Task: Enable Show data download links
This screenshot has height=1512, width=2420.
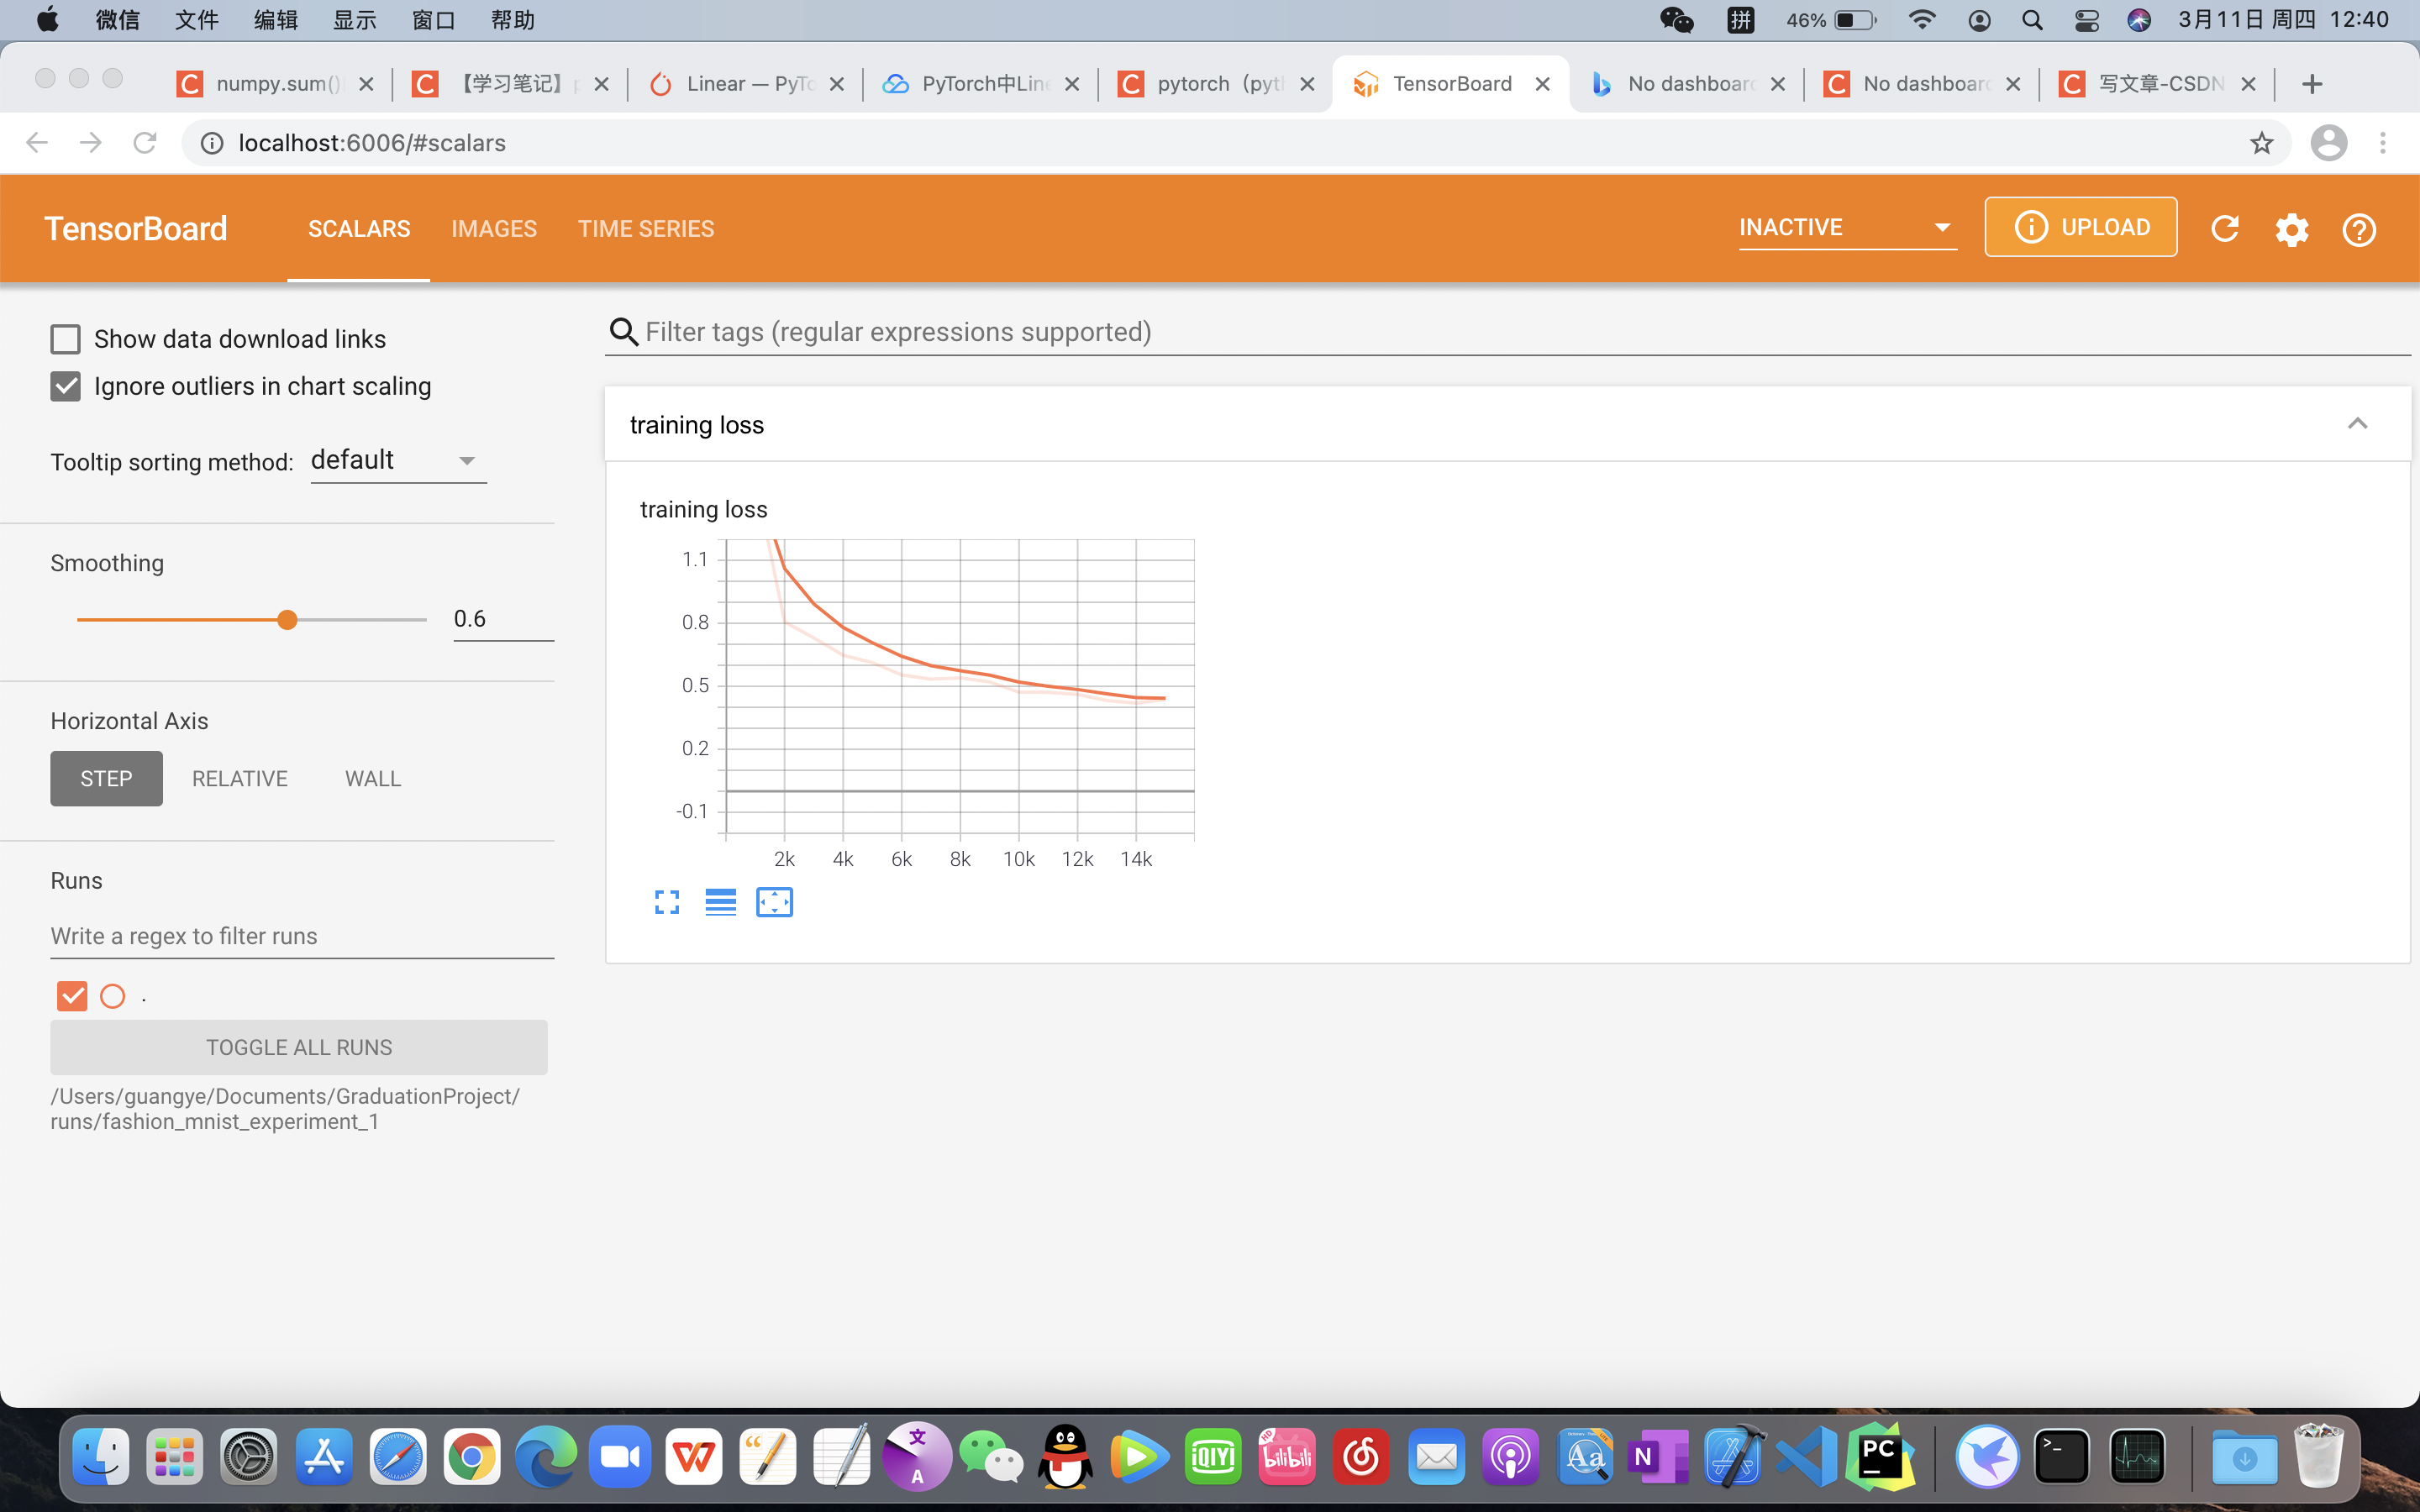Action: click(66, 339)
